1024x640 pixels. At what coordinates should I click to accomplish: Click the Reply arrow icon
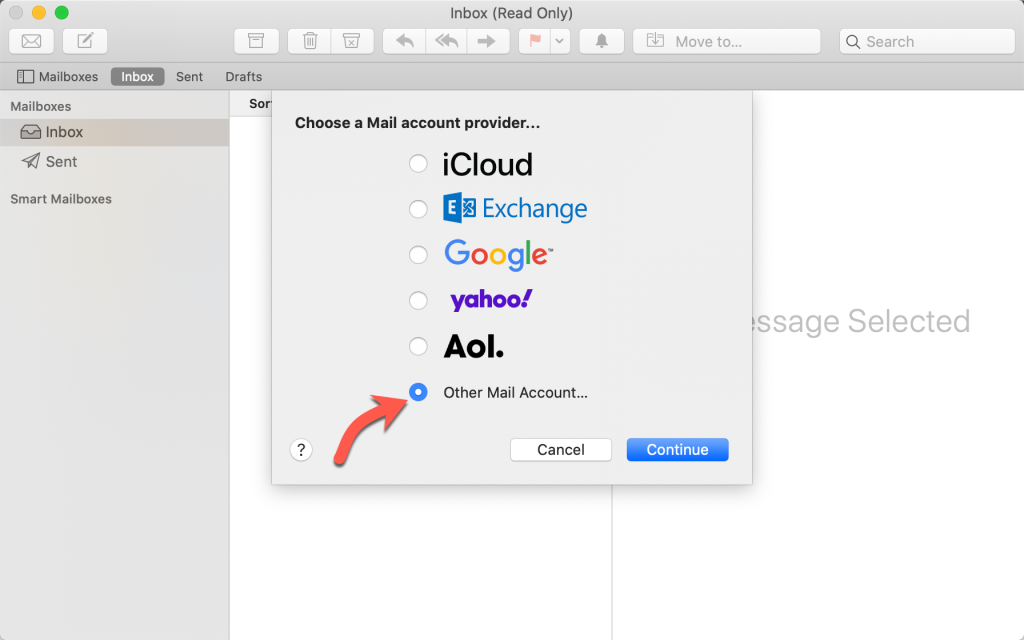(x=405, y=41)
